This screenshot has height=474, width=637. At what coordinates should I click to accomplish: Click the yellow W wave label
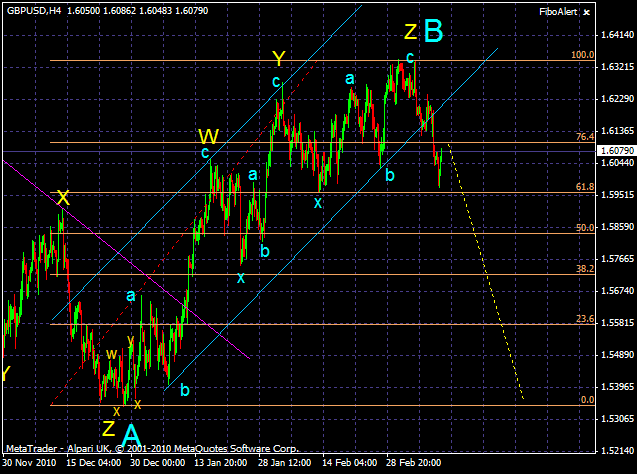[x=209, y=136]
